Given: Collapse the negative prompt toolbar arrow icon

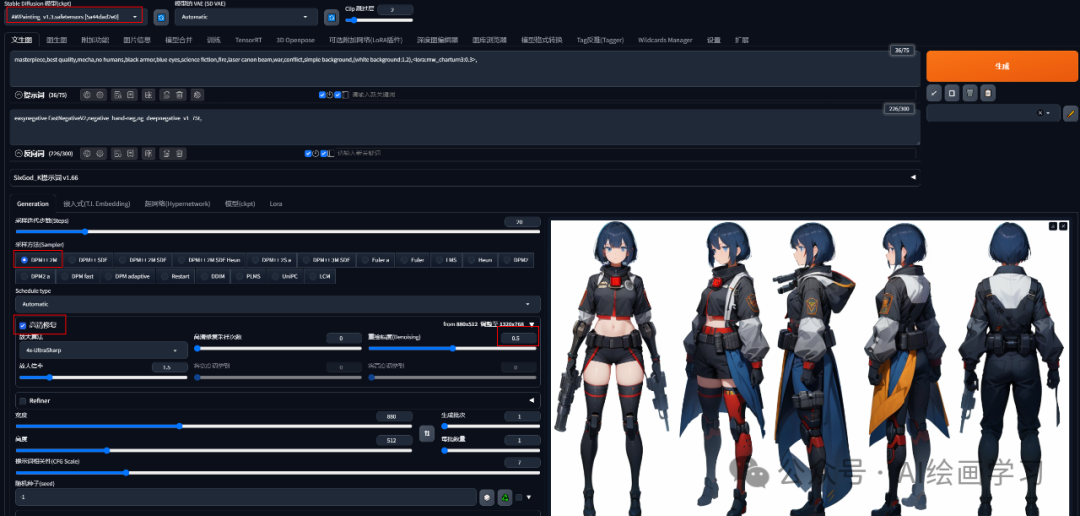Looking at the screenshot, I should (x=19, y=153).
